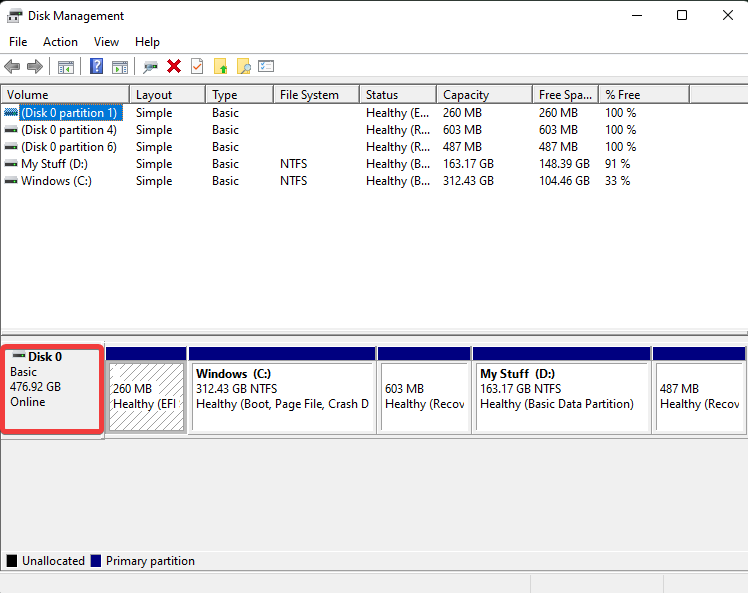Viewport: 748px width, 593px height.
Task: Click the Back arrow toolbar icon
Action: [12, 67]
